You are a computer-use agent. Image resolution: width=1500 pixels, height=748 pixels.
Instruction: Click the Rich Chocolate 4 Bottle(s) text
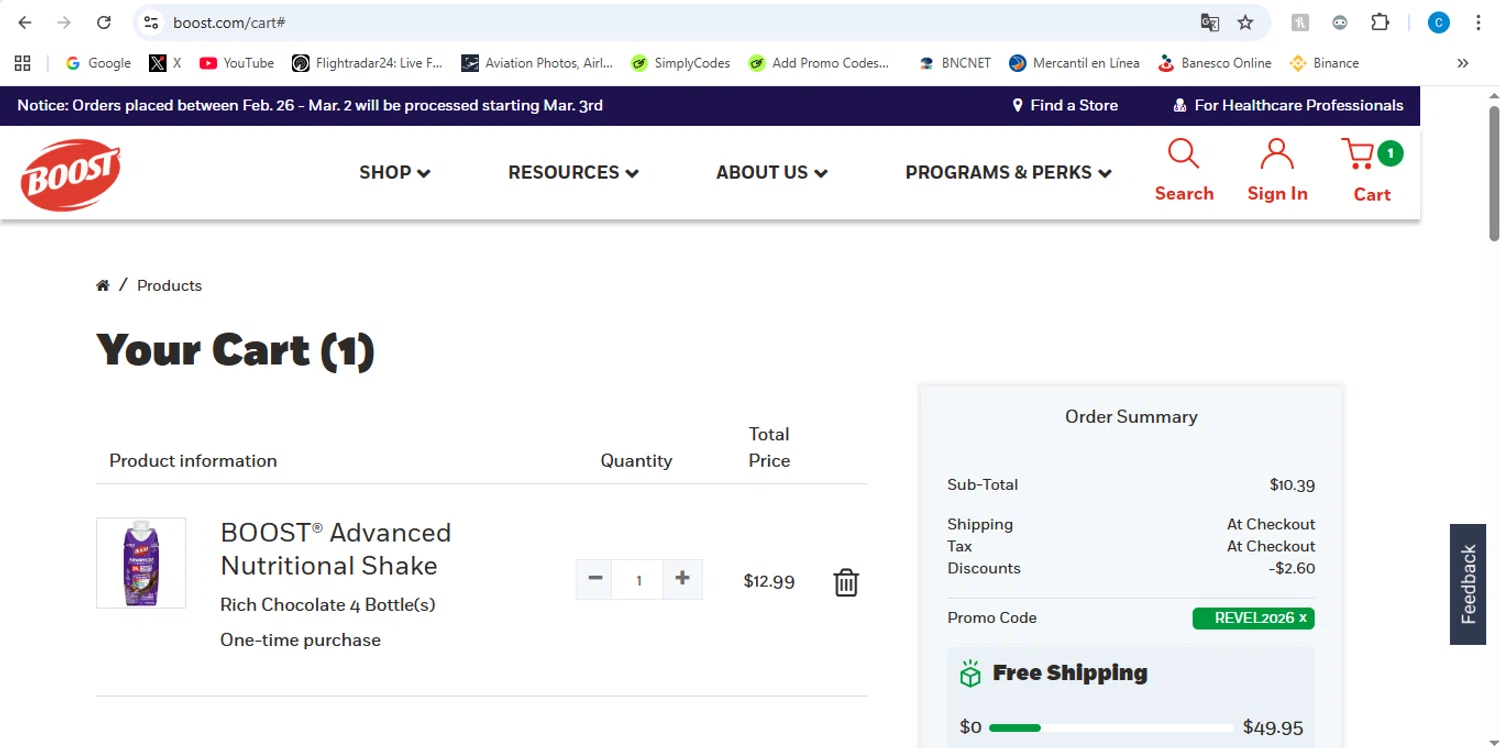(328, 605)
